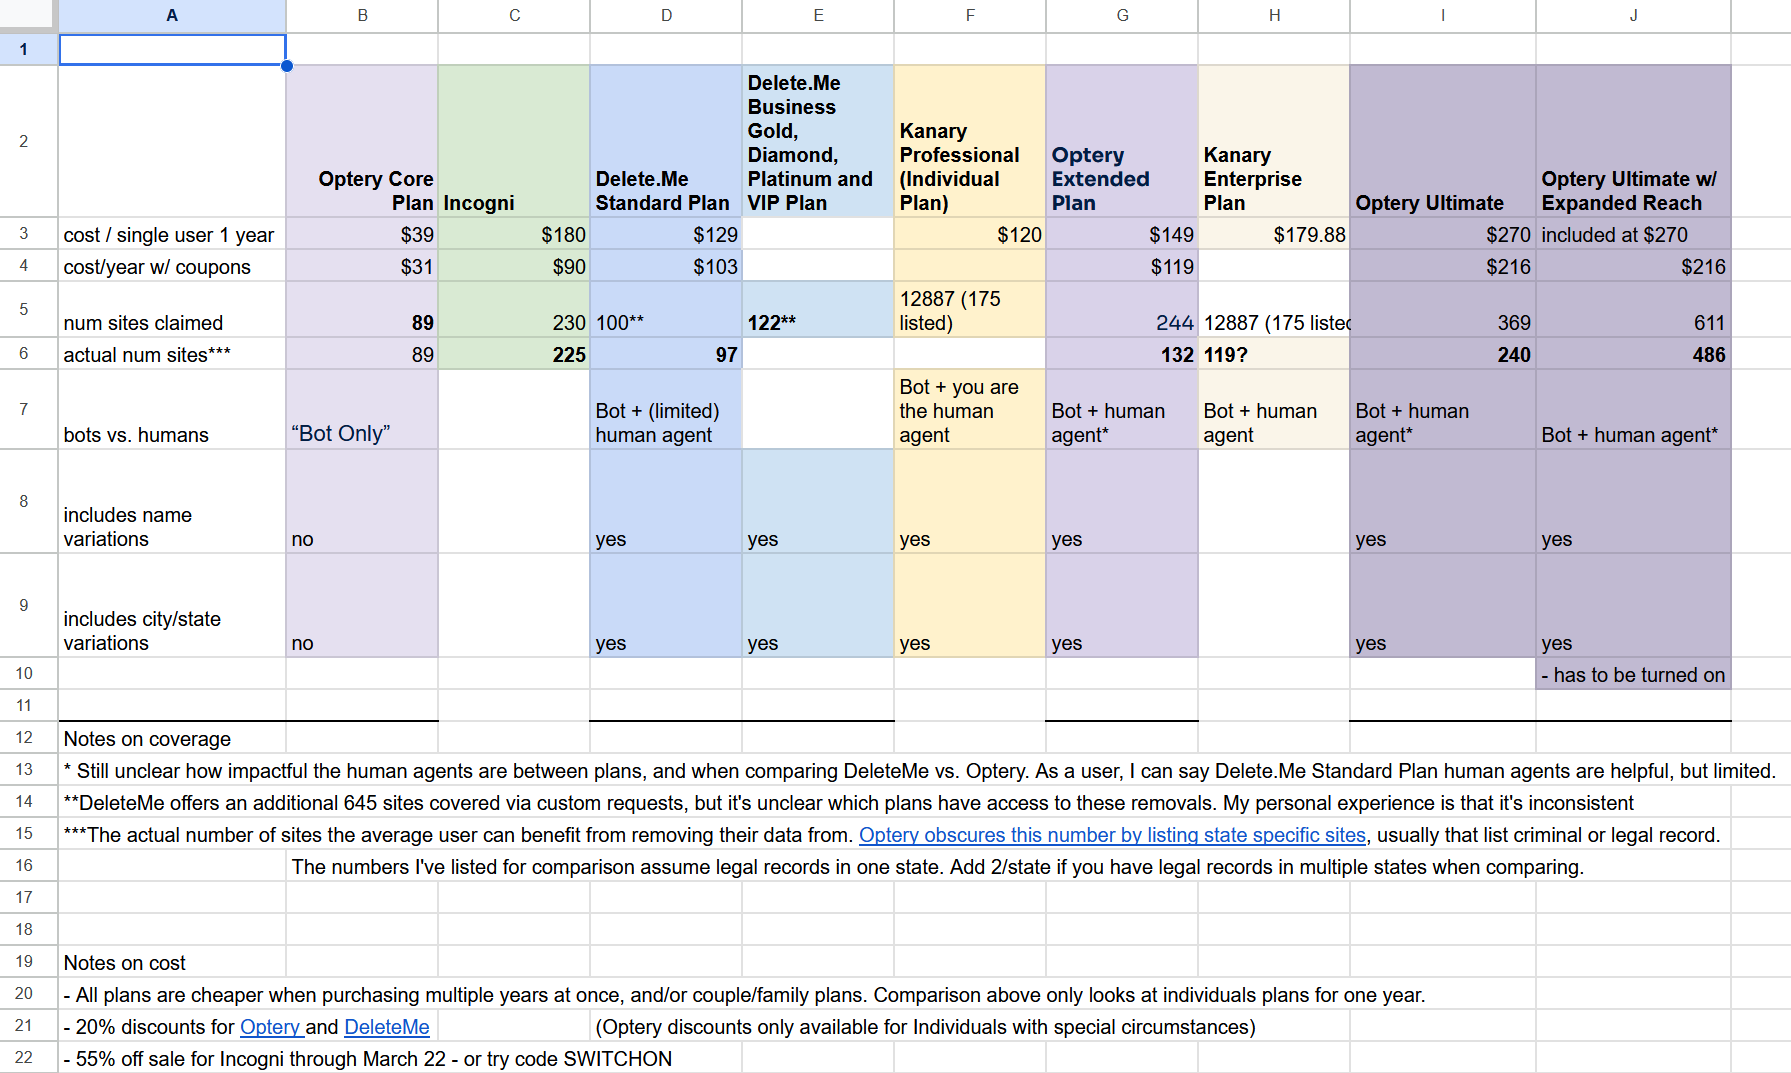The height and width of the screenshot is (1073, 1791).
Task: Select the 'has to be turned on' cell
Action: [1633, 675]
